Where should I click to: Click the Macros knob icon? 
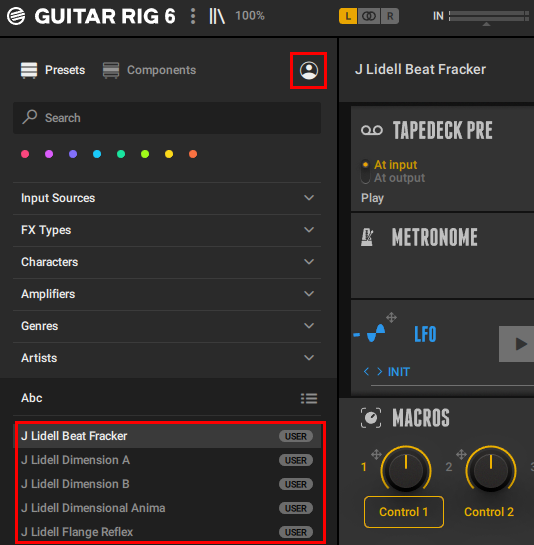[371, 417]
